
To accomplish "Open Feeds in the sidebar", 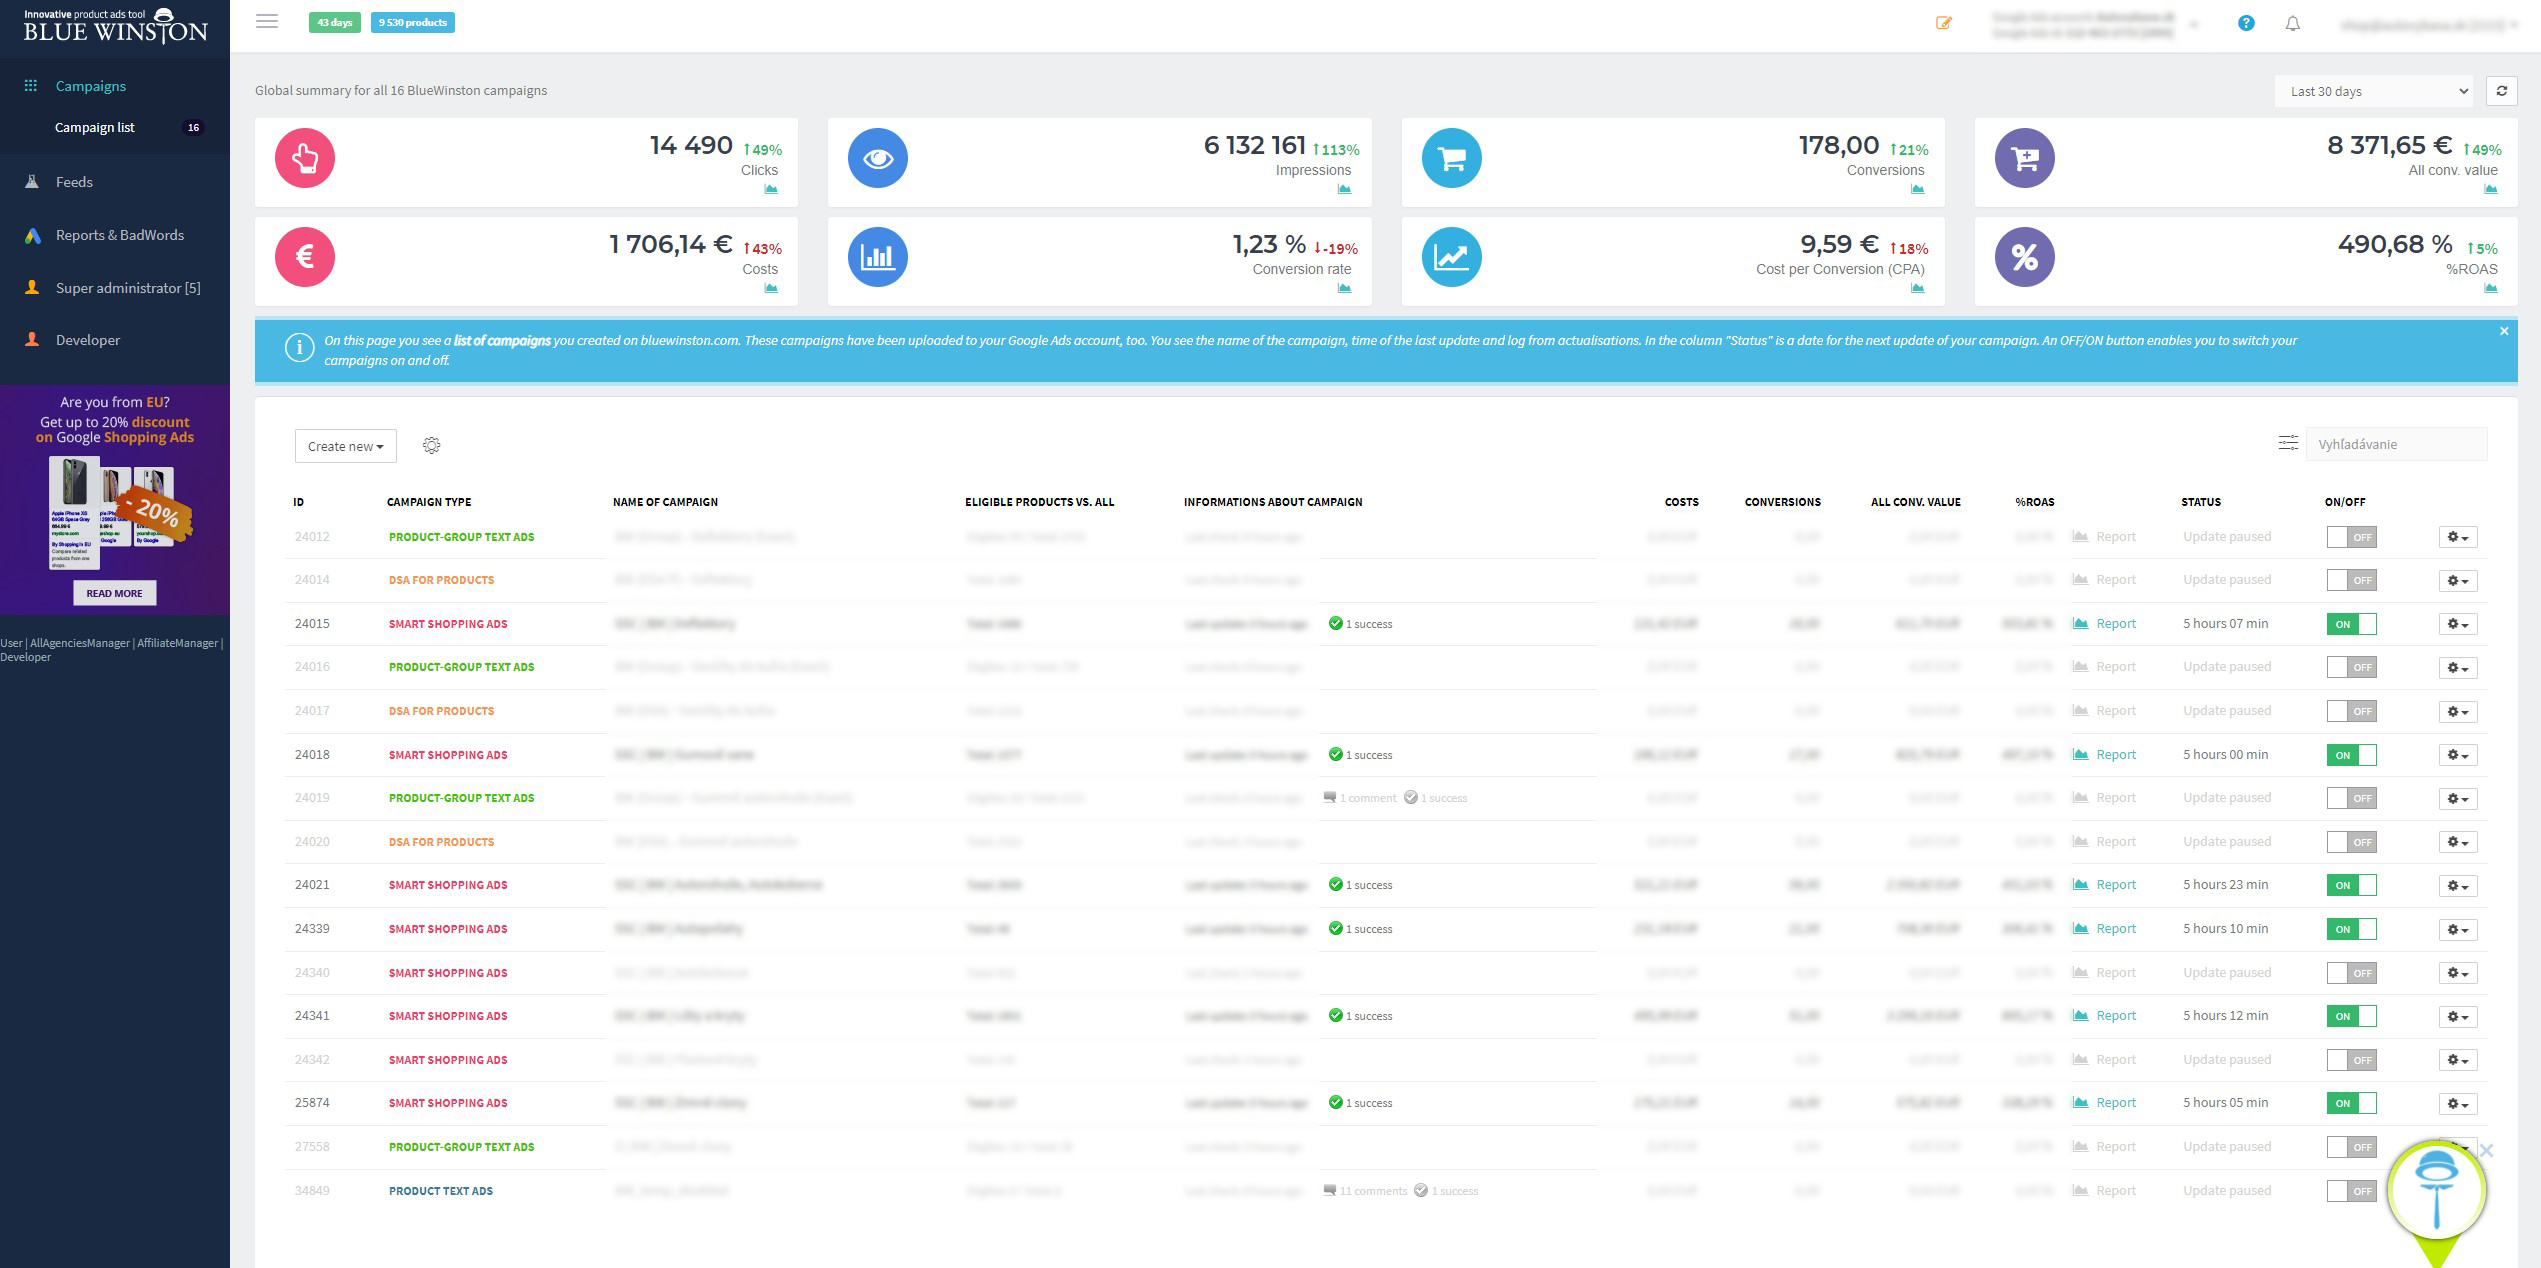I will 74,182.
